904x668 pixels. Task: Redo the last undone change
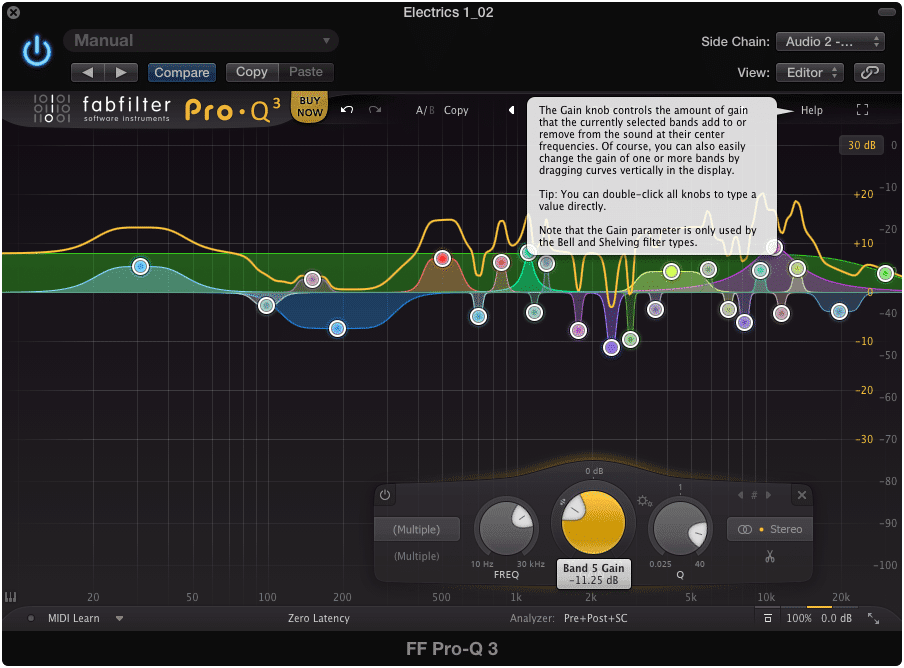click(x=375, y=110)
